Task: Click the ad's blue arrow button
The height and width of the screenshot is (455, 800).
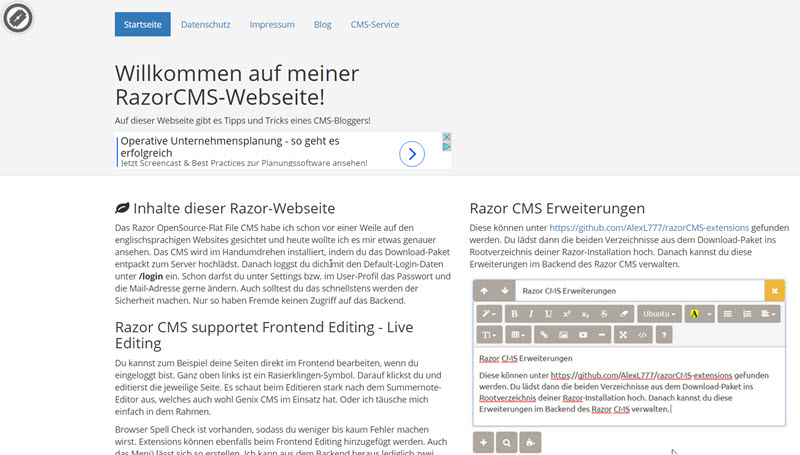Action: click(x=412, y=154)
